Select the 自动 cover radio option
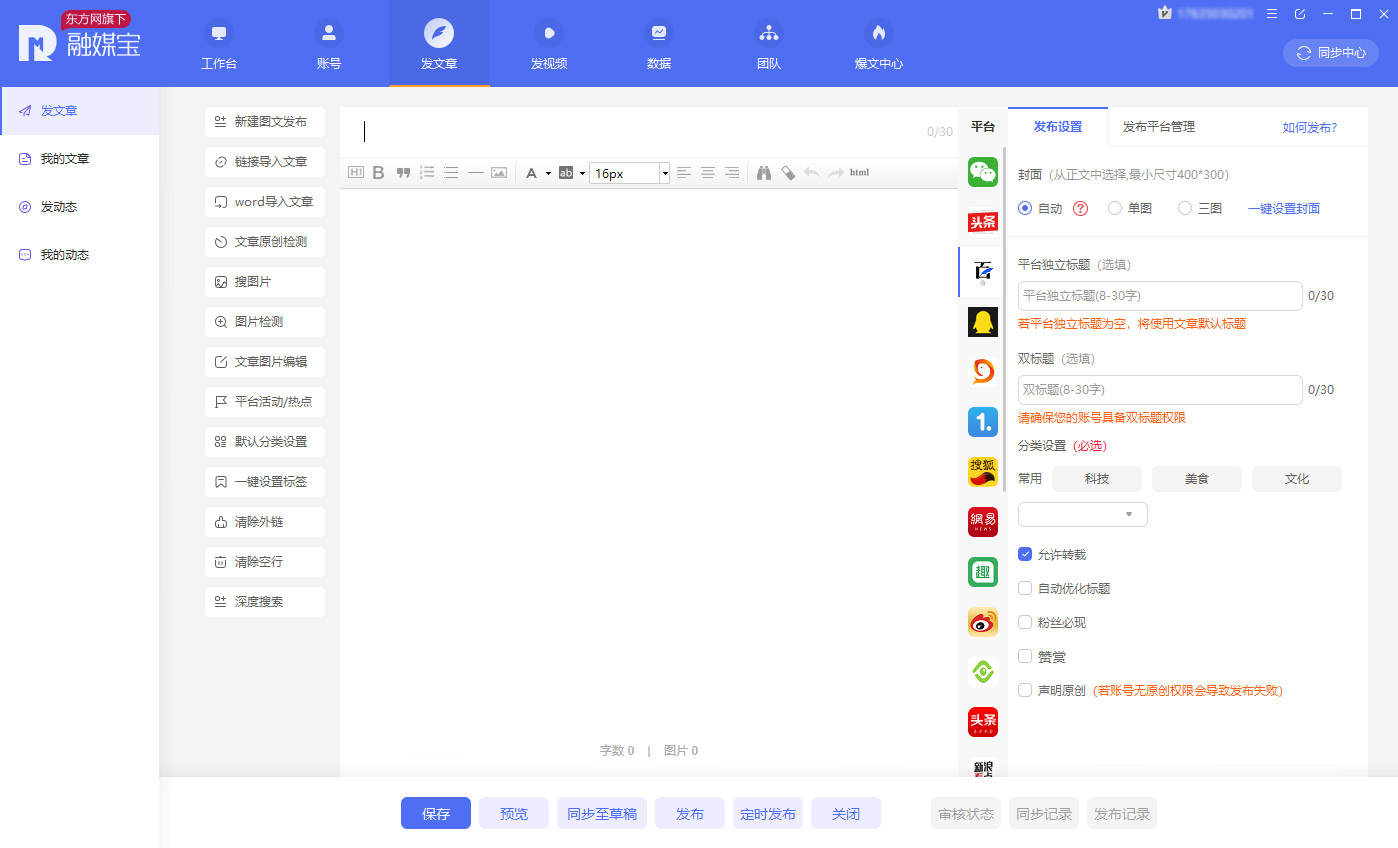The height and width of the screenshot is (848, 1398). [1025, 209]
